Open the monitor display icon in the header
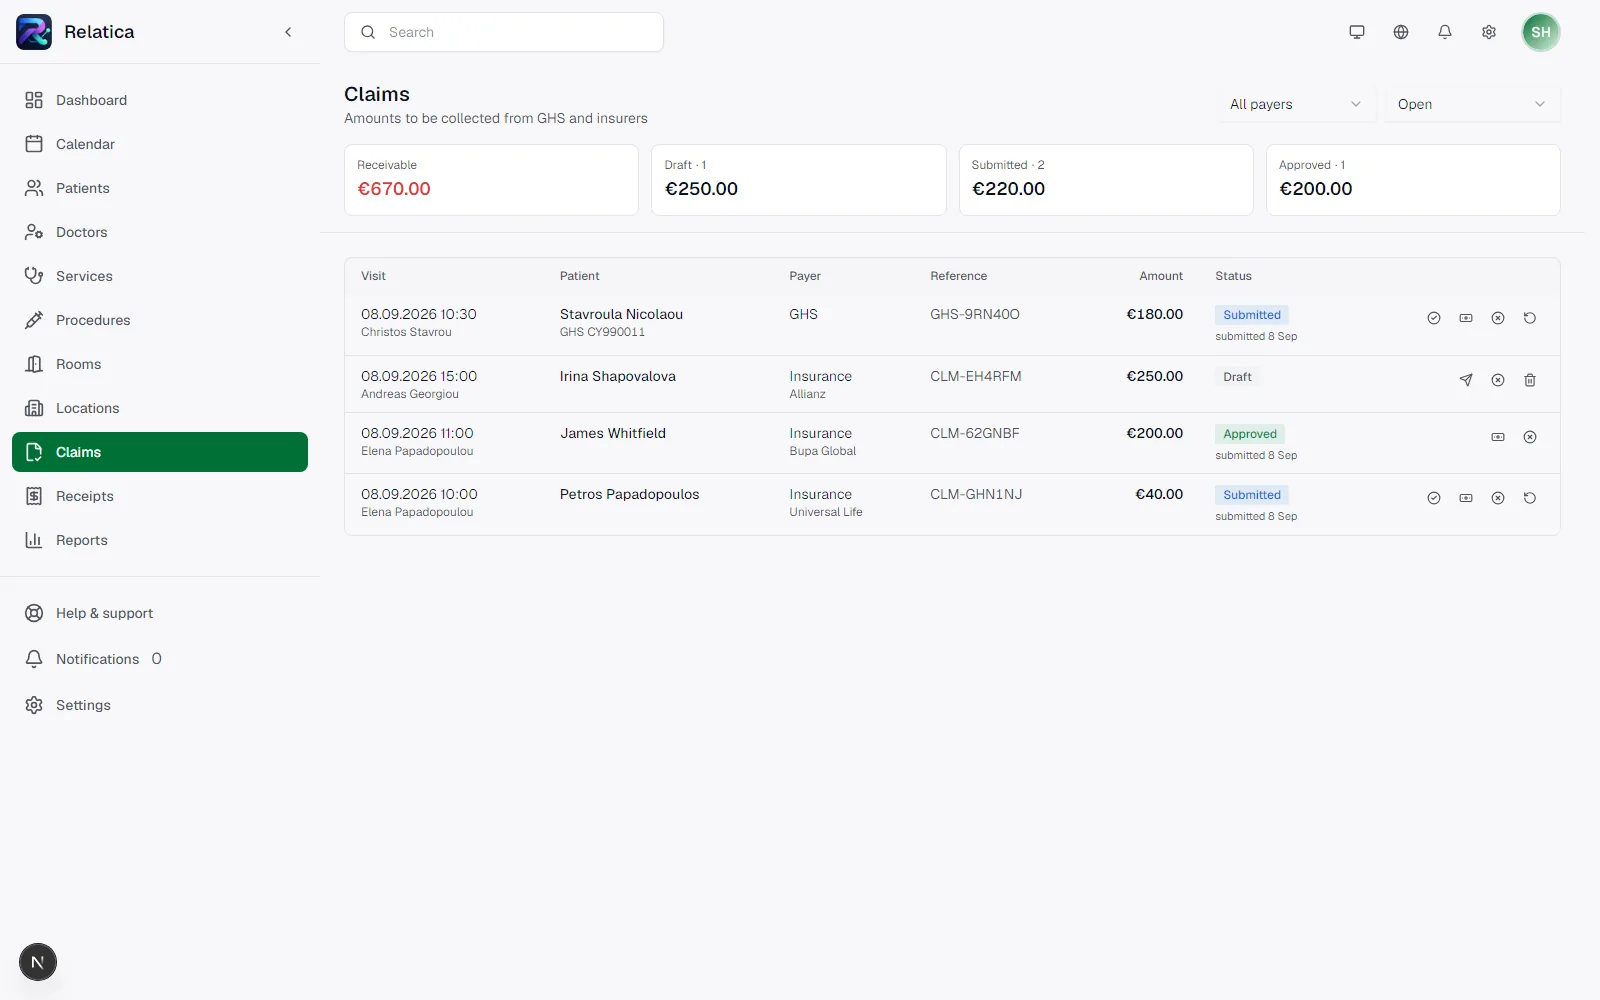This screenshot has height=1000, width=1600. [1357, 32]
